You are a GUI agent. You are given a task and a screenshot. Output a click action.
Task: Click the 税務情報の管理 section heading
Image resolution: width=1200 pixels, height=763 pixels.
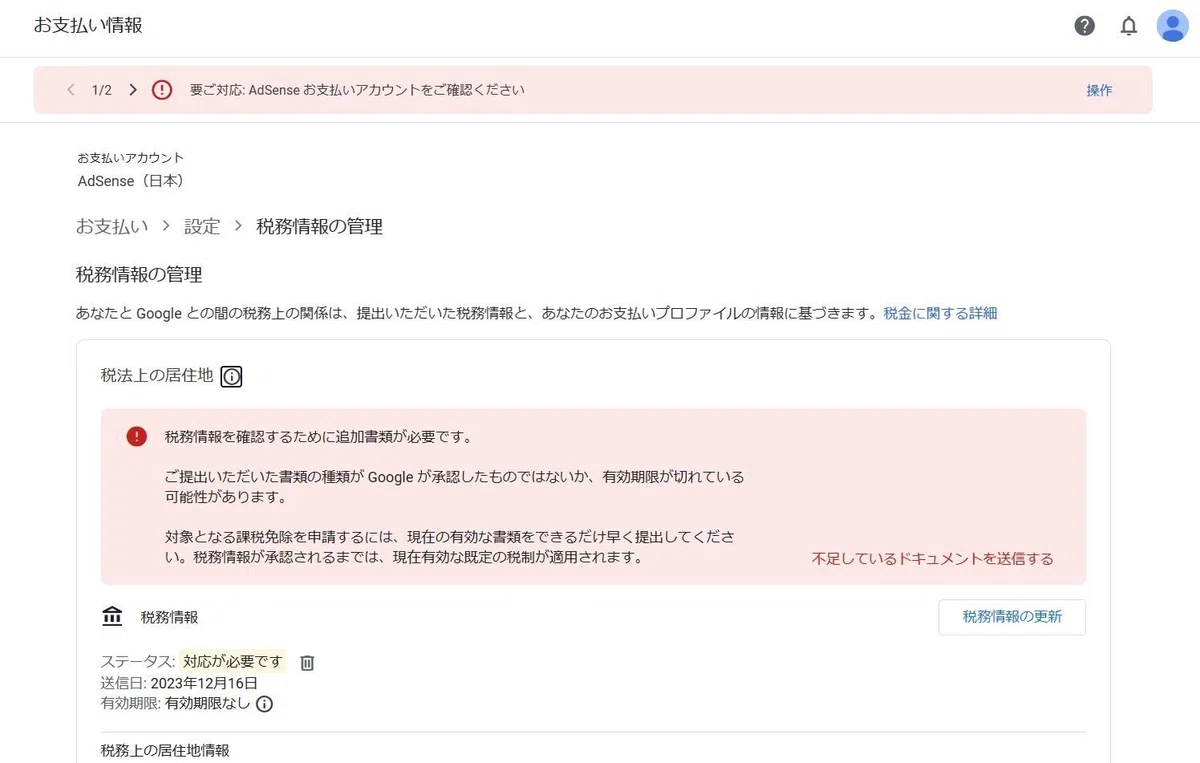coord(139,274)
